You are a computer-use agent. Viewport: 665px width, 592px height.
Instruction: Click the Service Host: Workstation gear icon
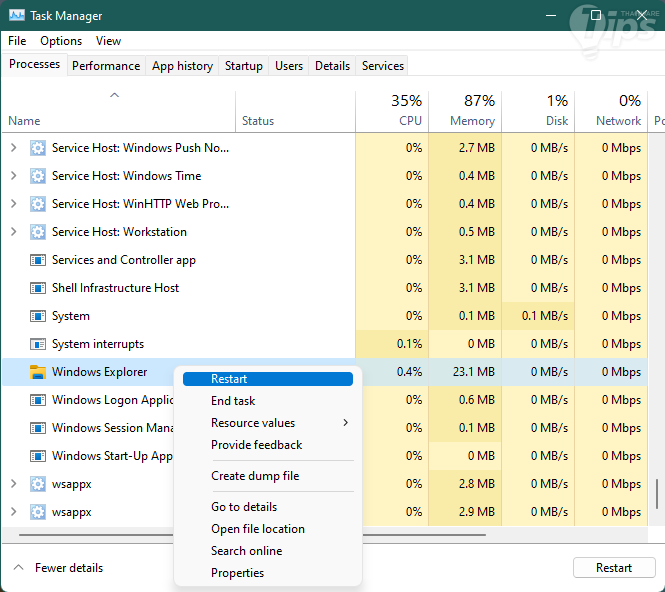38,232
